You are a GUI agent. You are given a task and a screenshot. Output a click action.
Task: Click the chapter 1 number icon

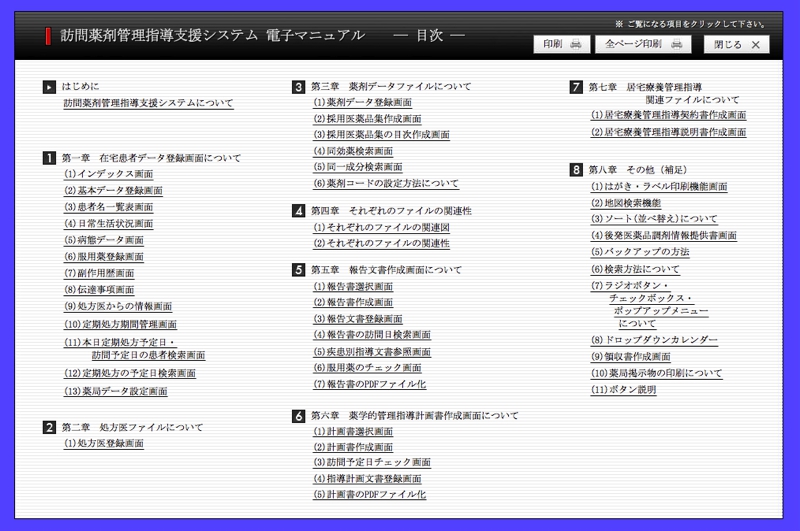click(x=49, y=158)
